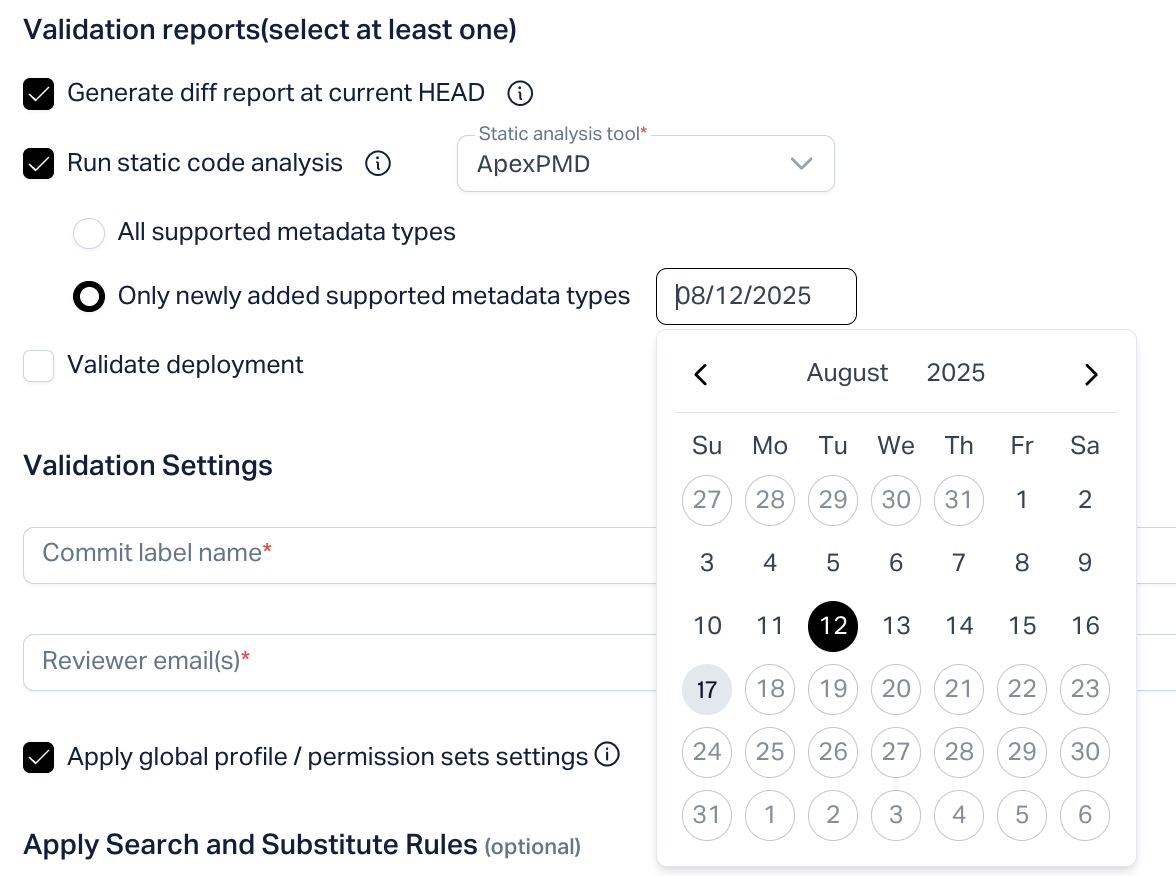Viewport: 1176px width, 876px height.
Task: Enable the Validate deployment checkbox
Action: 39,366
